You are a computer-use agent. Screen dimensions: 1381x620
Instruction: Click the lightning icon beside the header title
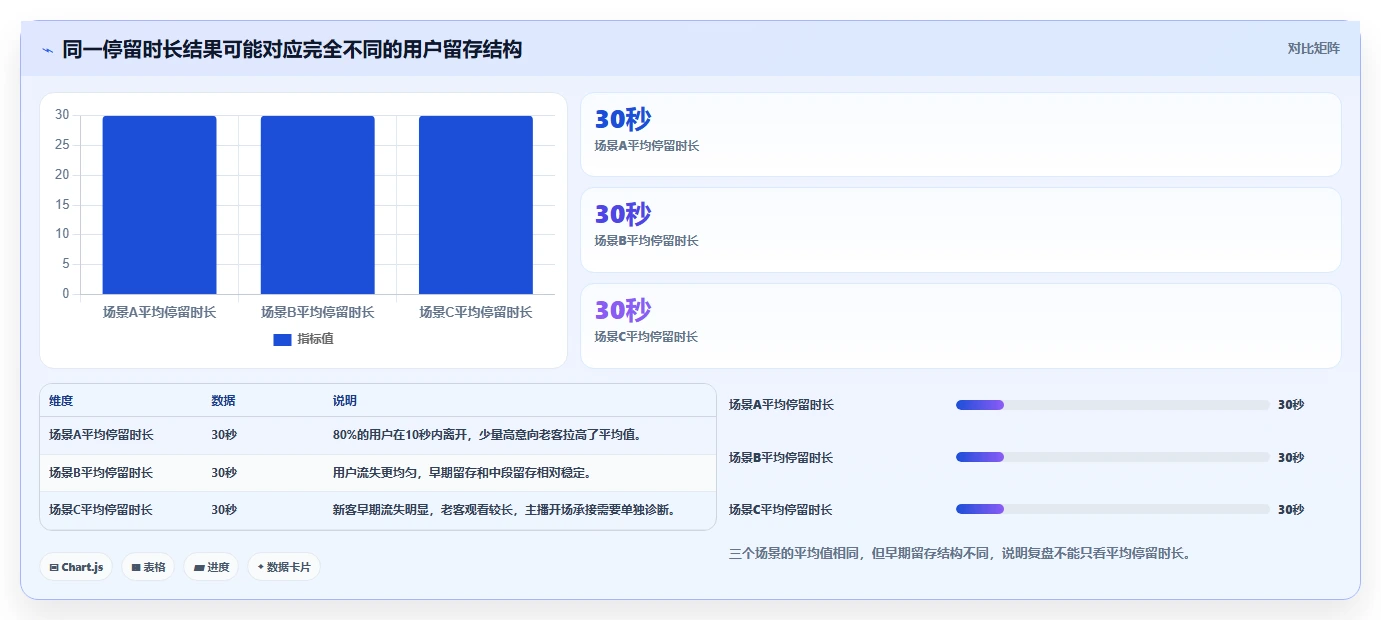click(x=47, y=50)
